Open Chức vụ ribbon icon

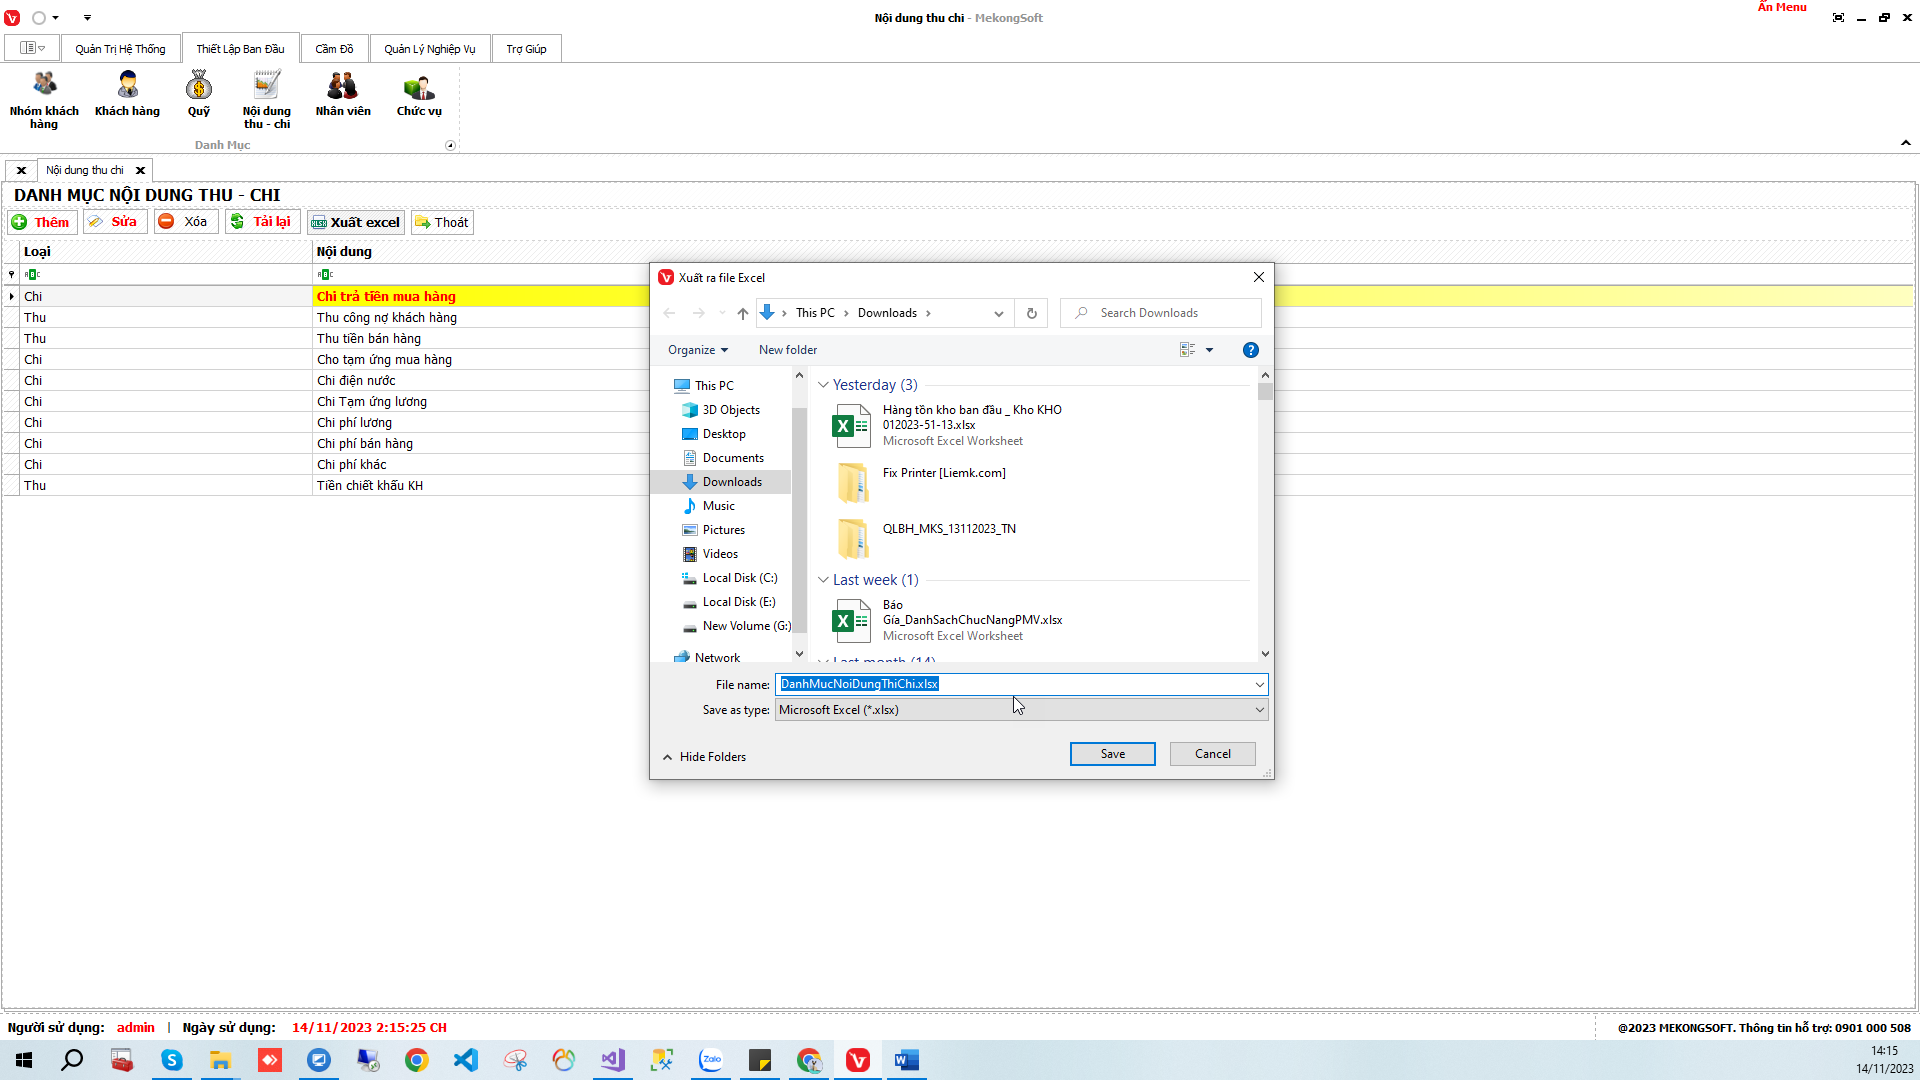[419, 95]
